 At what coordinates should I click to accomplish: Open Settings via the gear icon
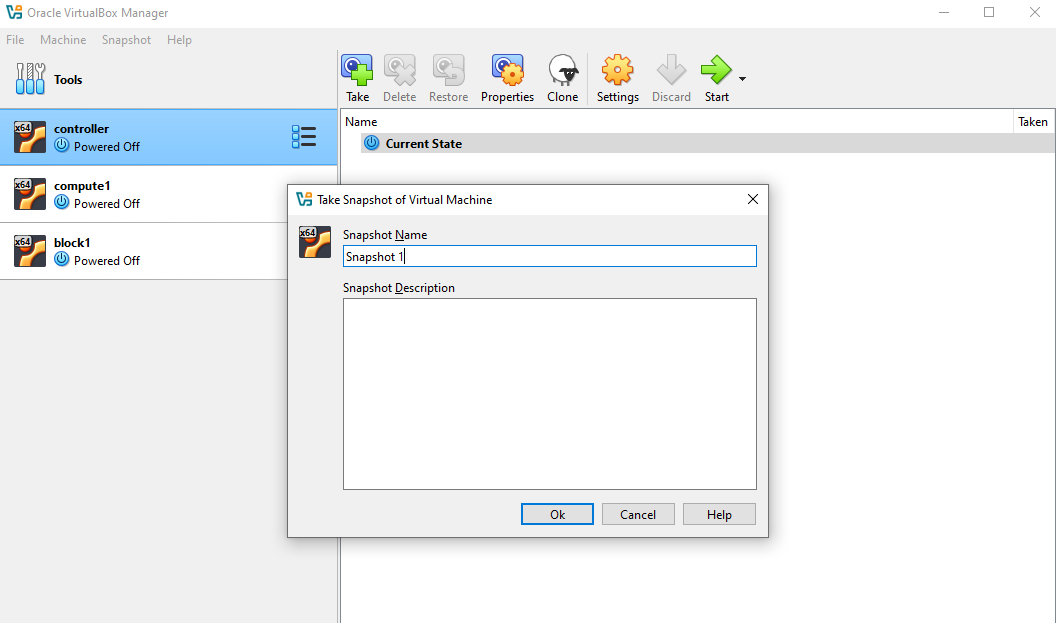617,72
